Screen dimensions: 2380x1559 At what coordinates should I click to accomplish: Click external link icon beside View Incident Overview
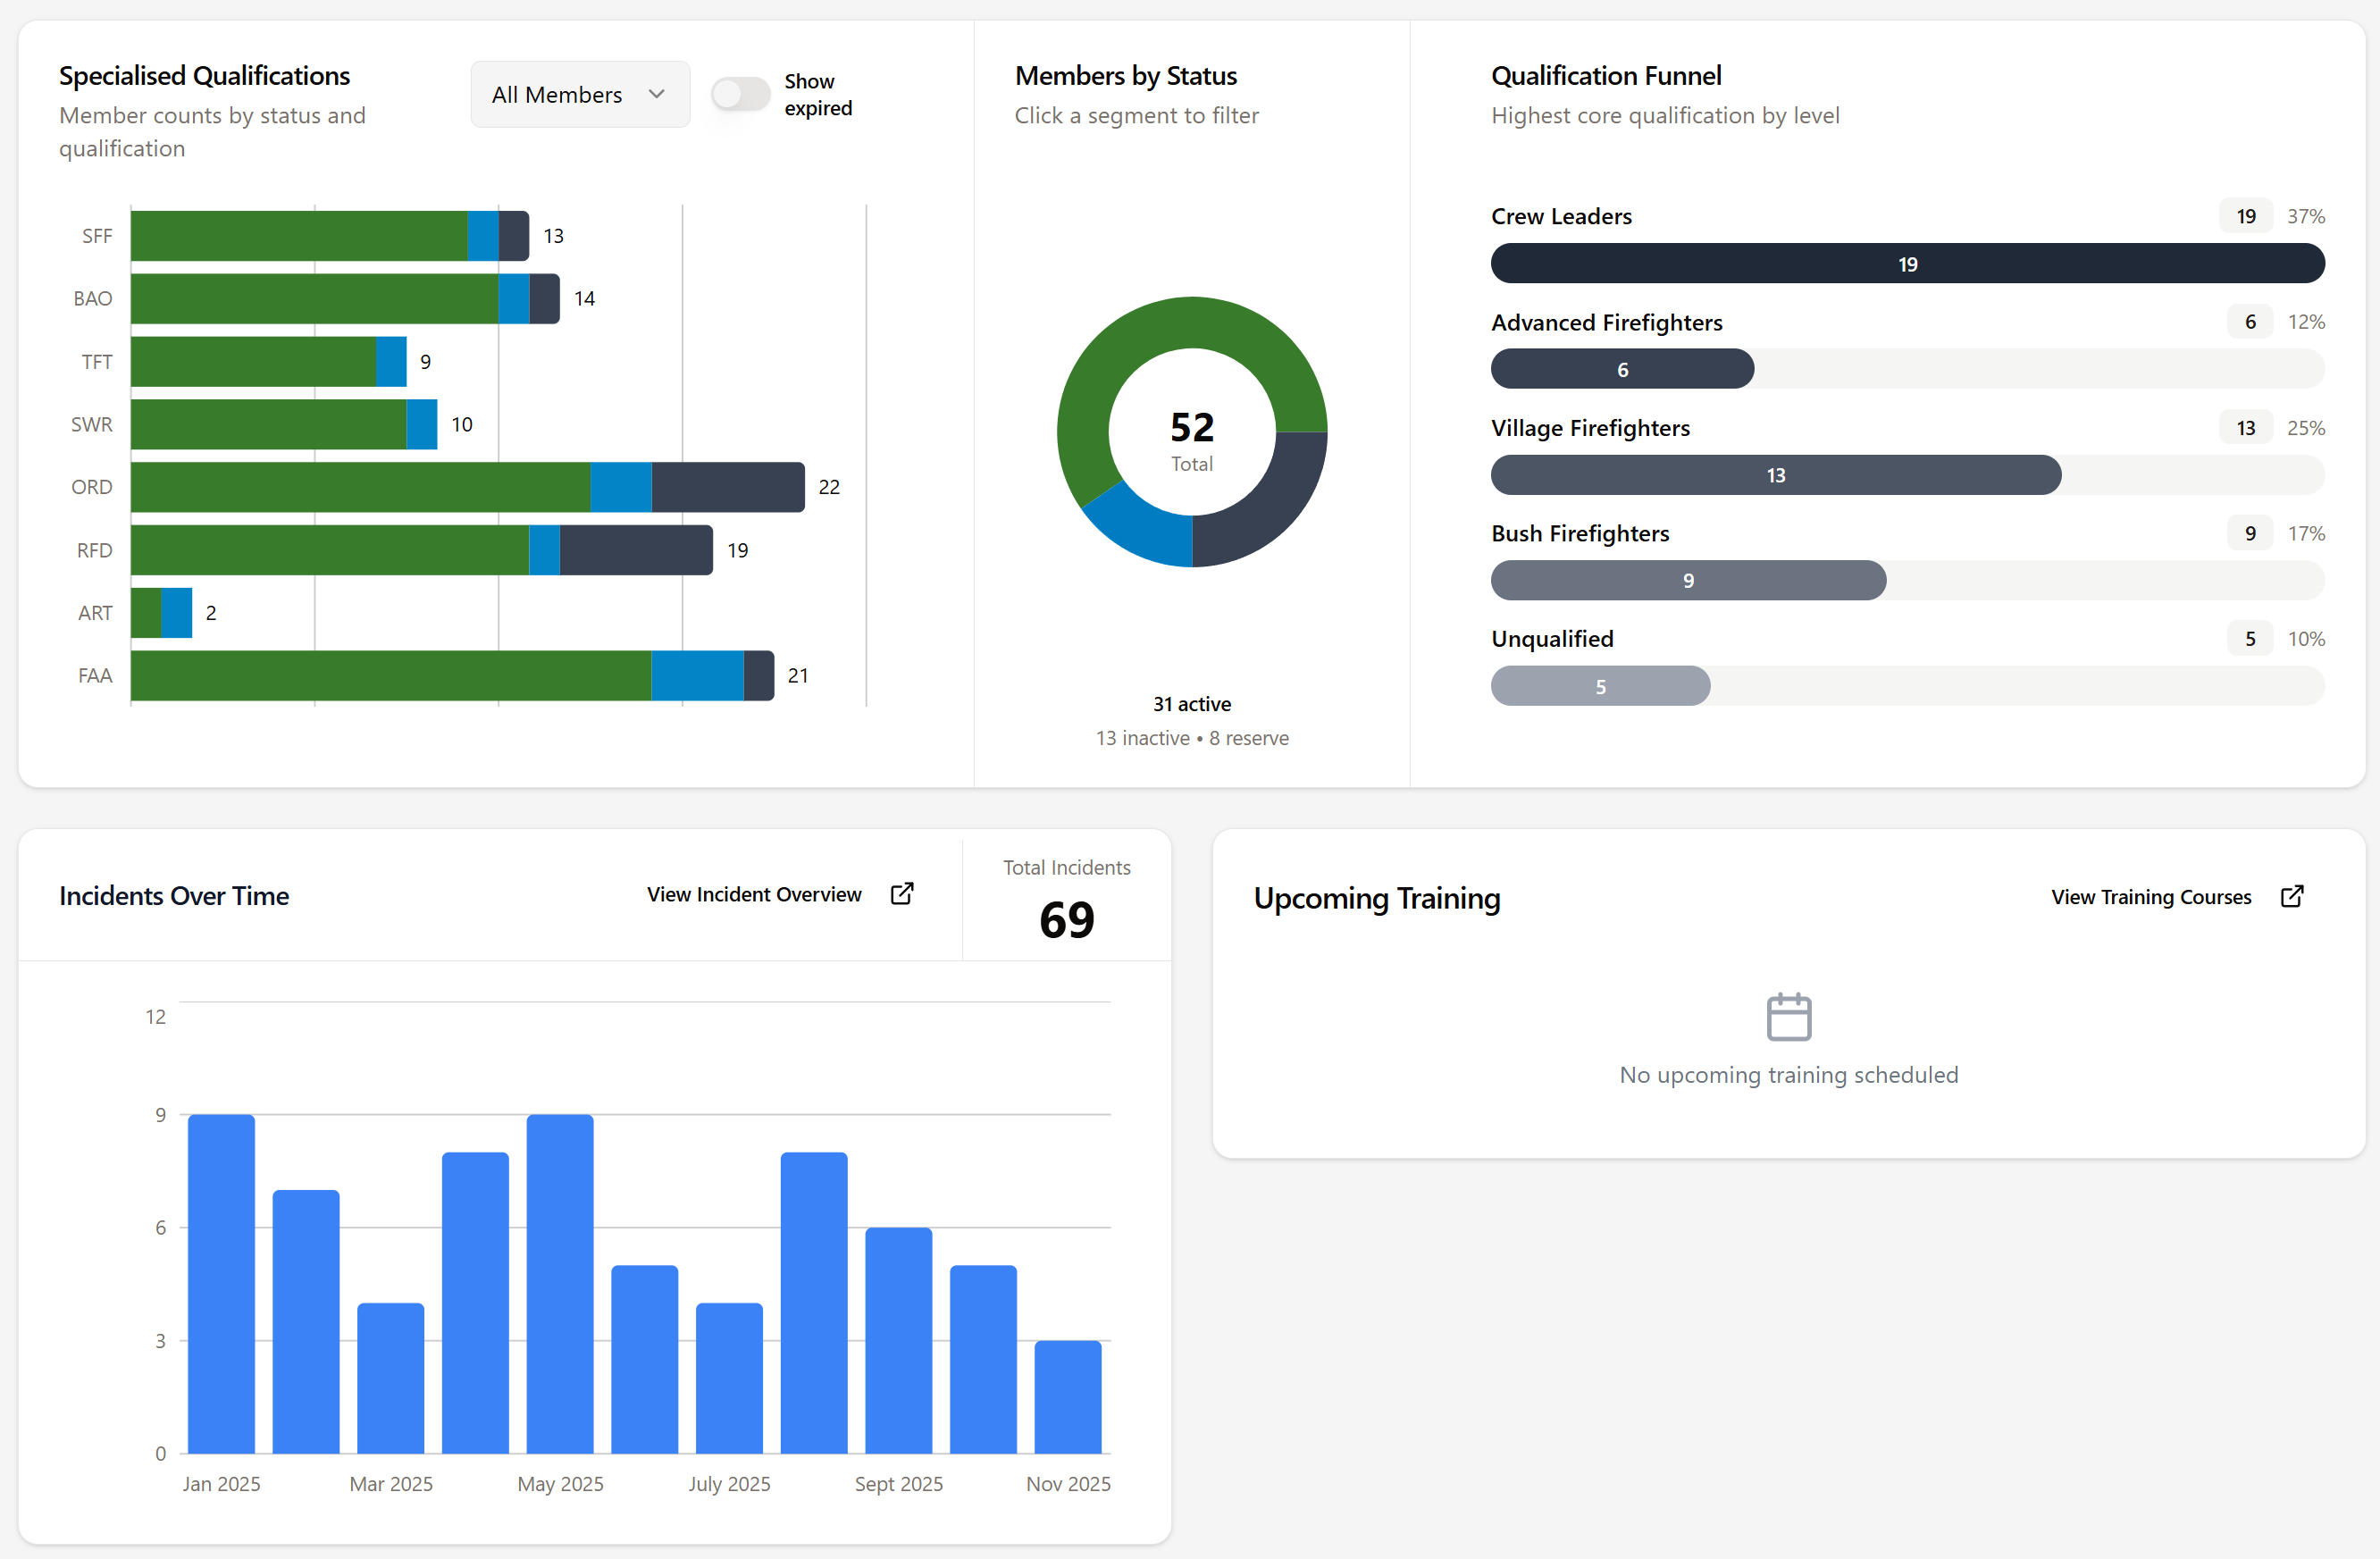point(901,893)
